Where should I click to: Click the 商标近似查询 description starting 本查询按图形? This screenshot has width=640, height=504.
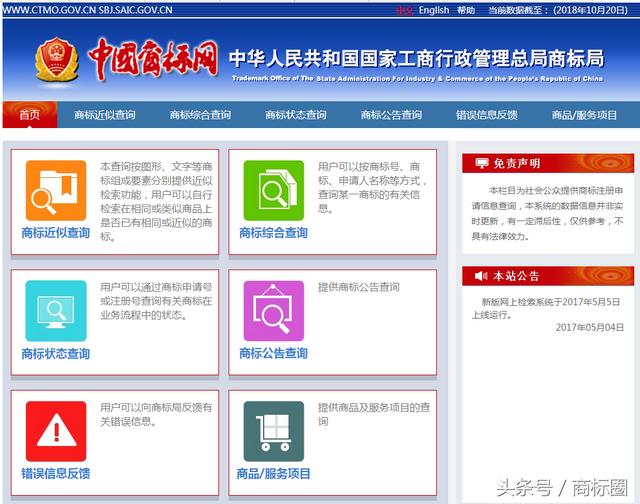[x=156, y=202]
